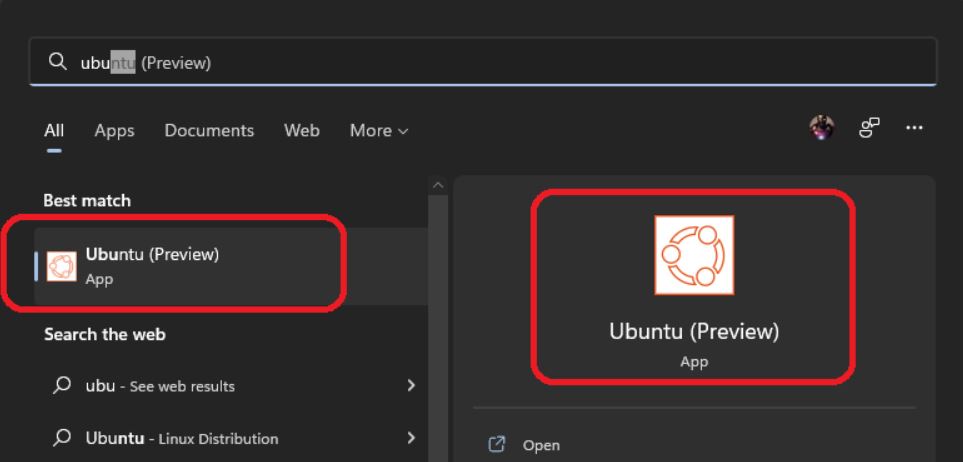
Task: Click search icon beside 'Ubuntu - Linux Distribution'
Action: click(61, 437)
